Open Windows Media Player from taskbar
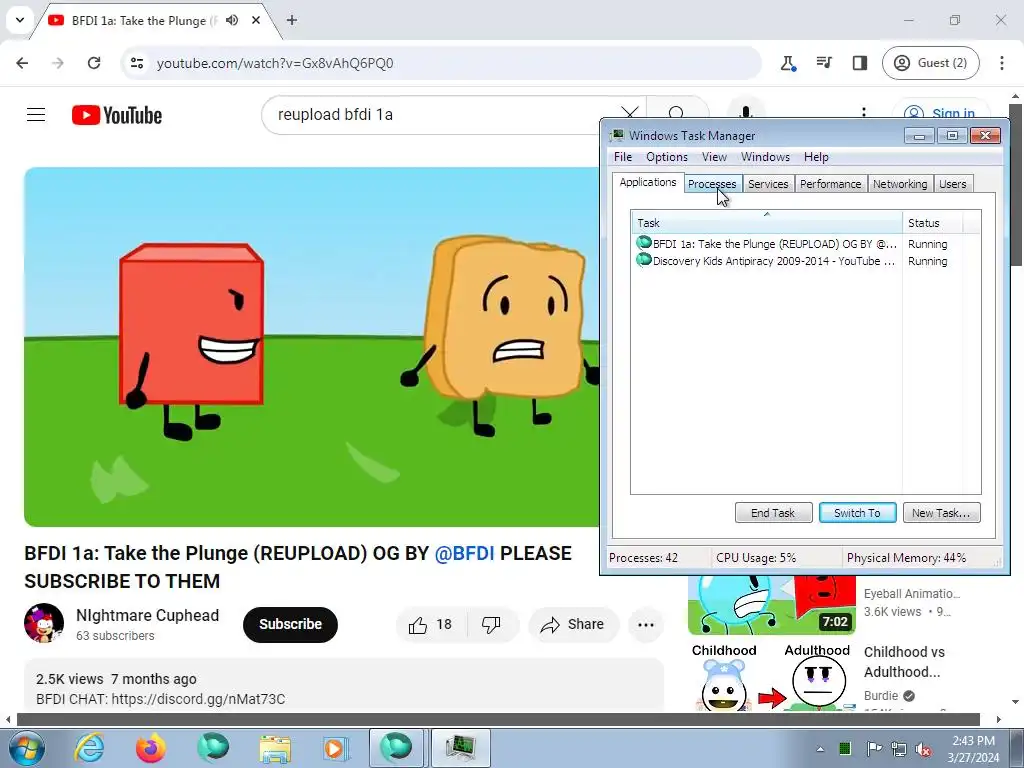The width and height of the screenshot is (1024, 768). pos(336,748)
